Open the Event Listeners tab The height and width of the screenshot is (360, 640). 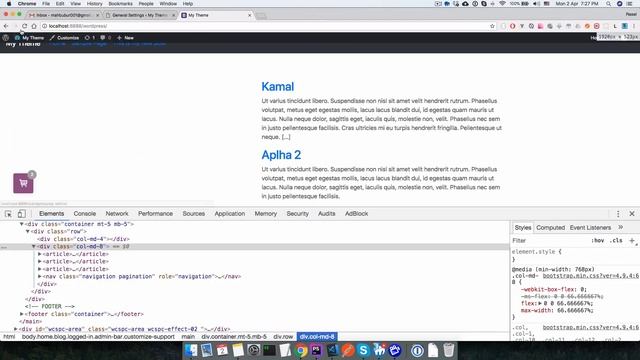click(x=590, y=227)
